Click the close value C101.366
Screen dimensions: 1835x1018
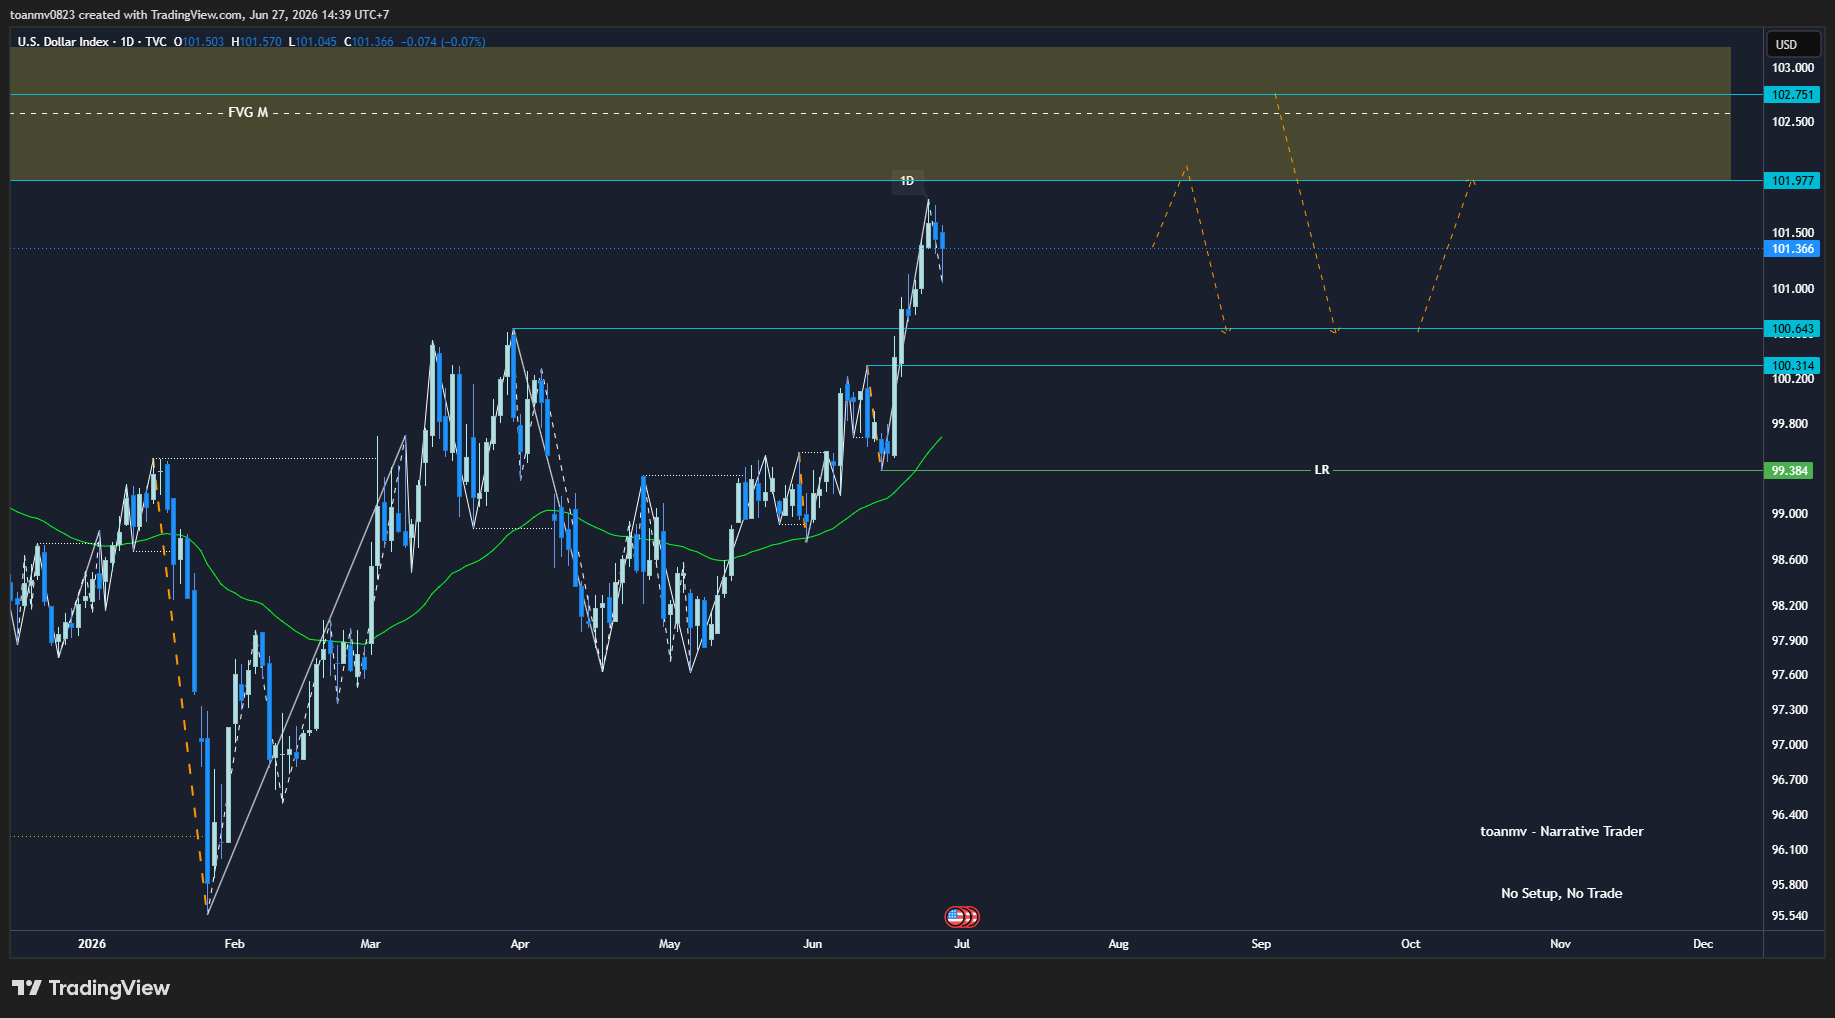pyautogui.click(x=369, y=42)
